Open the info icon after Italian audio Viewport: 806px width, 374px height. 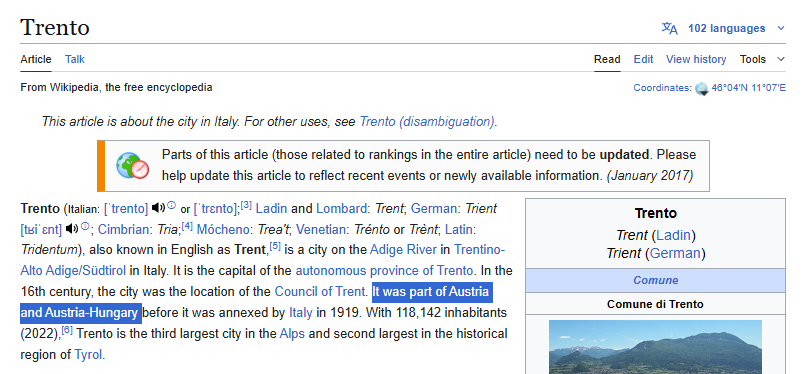172,205
